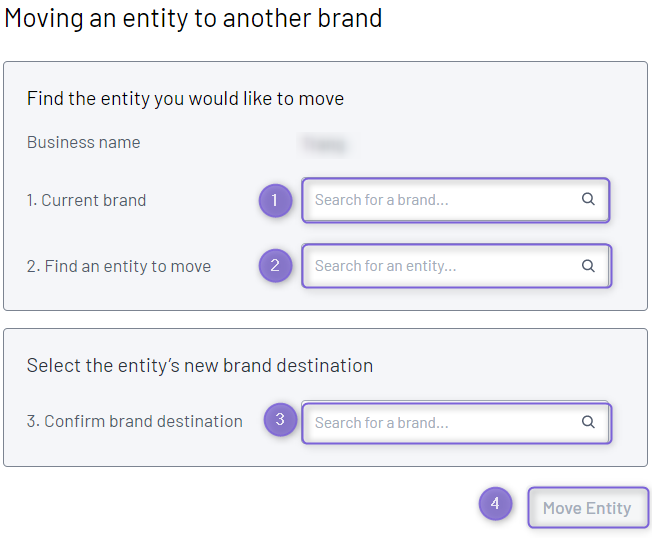Screen dimensions: 652x538
Task: Click the '3. Confirm brand destination' label
Action: click(135, 421)
